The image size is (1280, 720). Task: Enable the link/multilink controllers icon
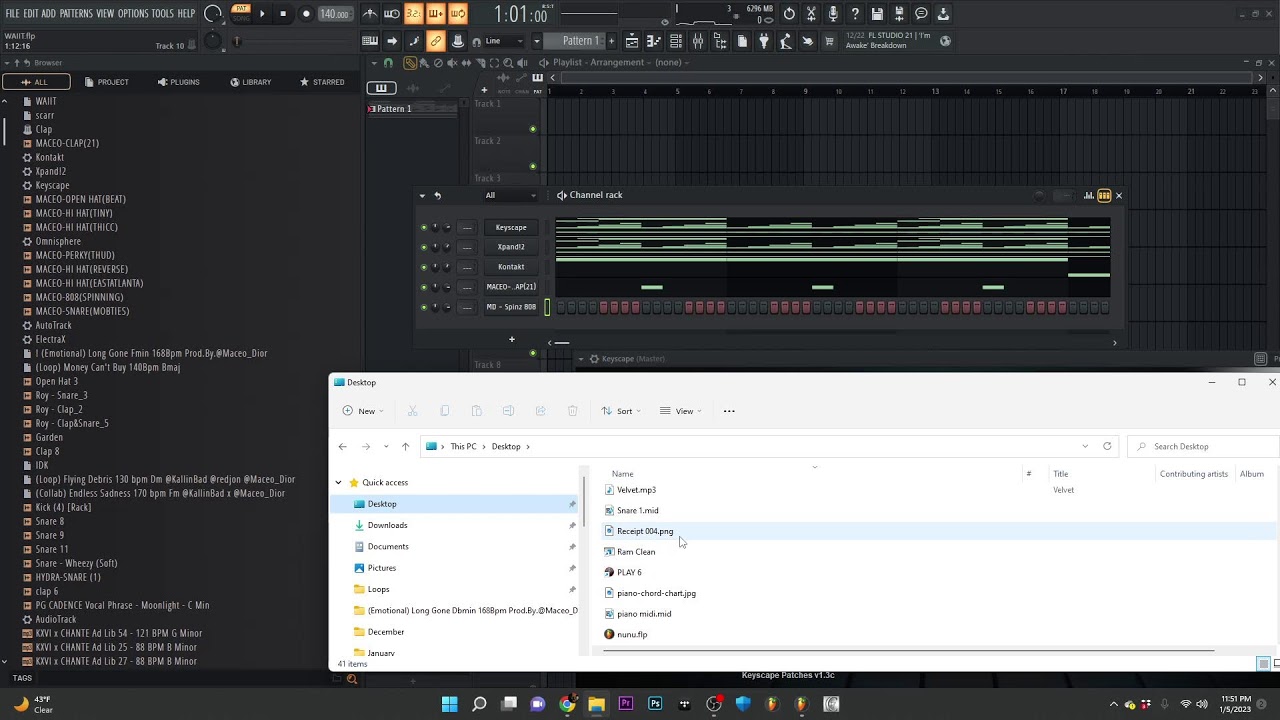click(436, 41)
